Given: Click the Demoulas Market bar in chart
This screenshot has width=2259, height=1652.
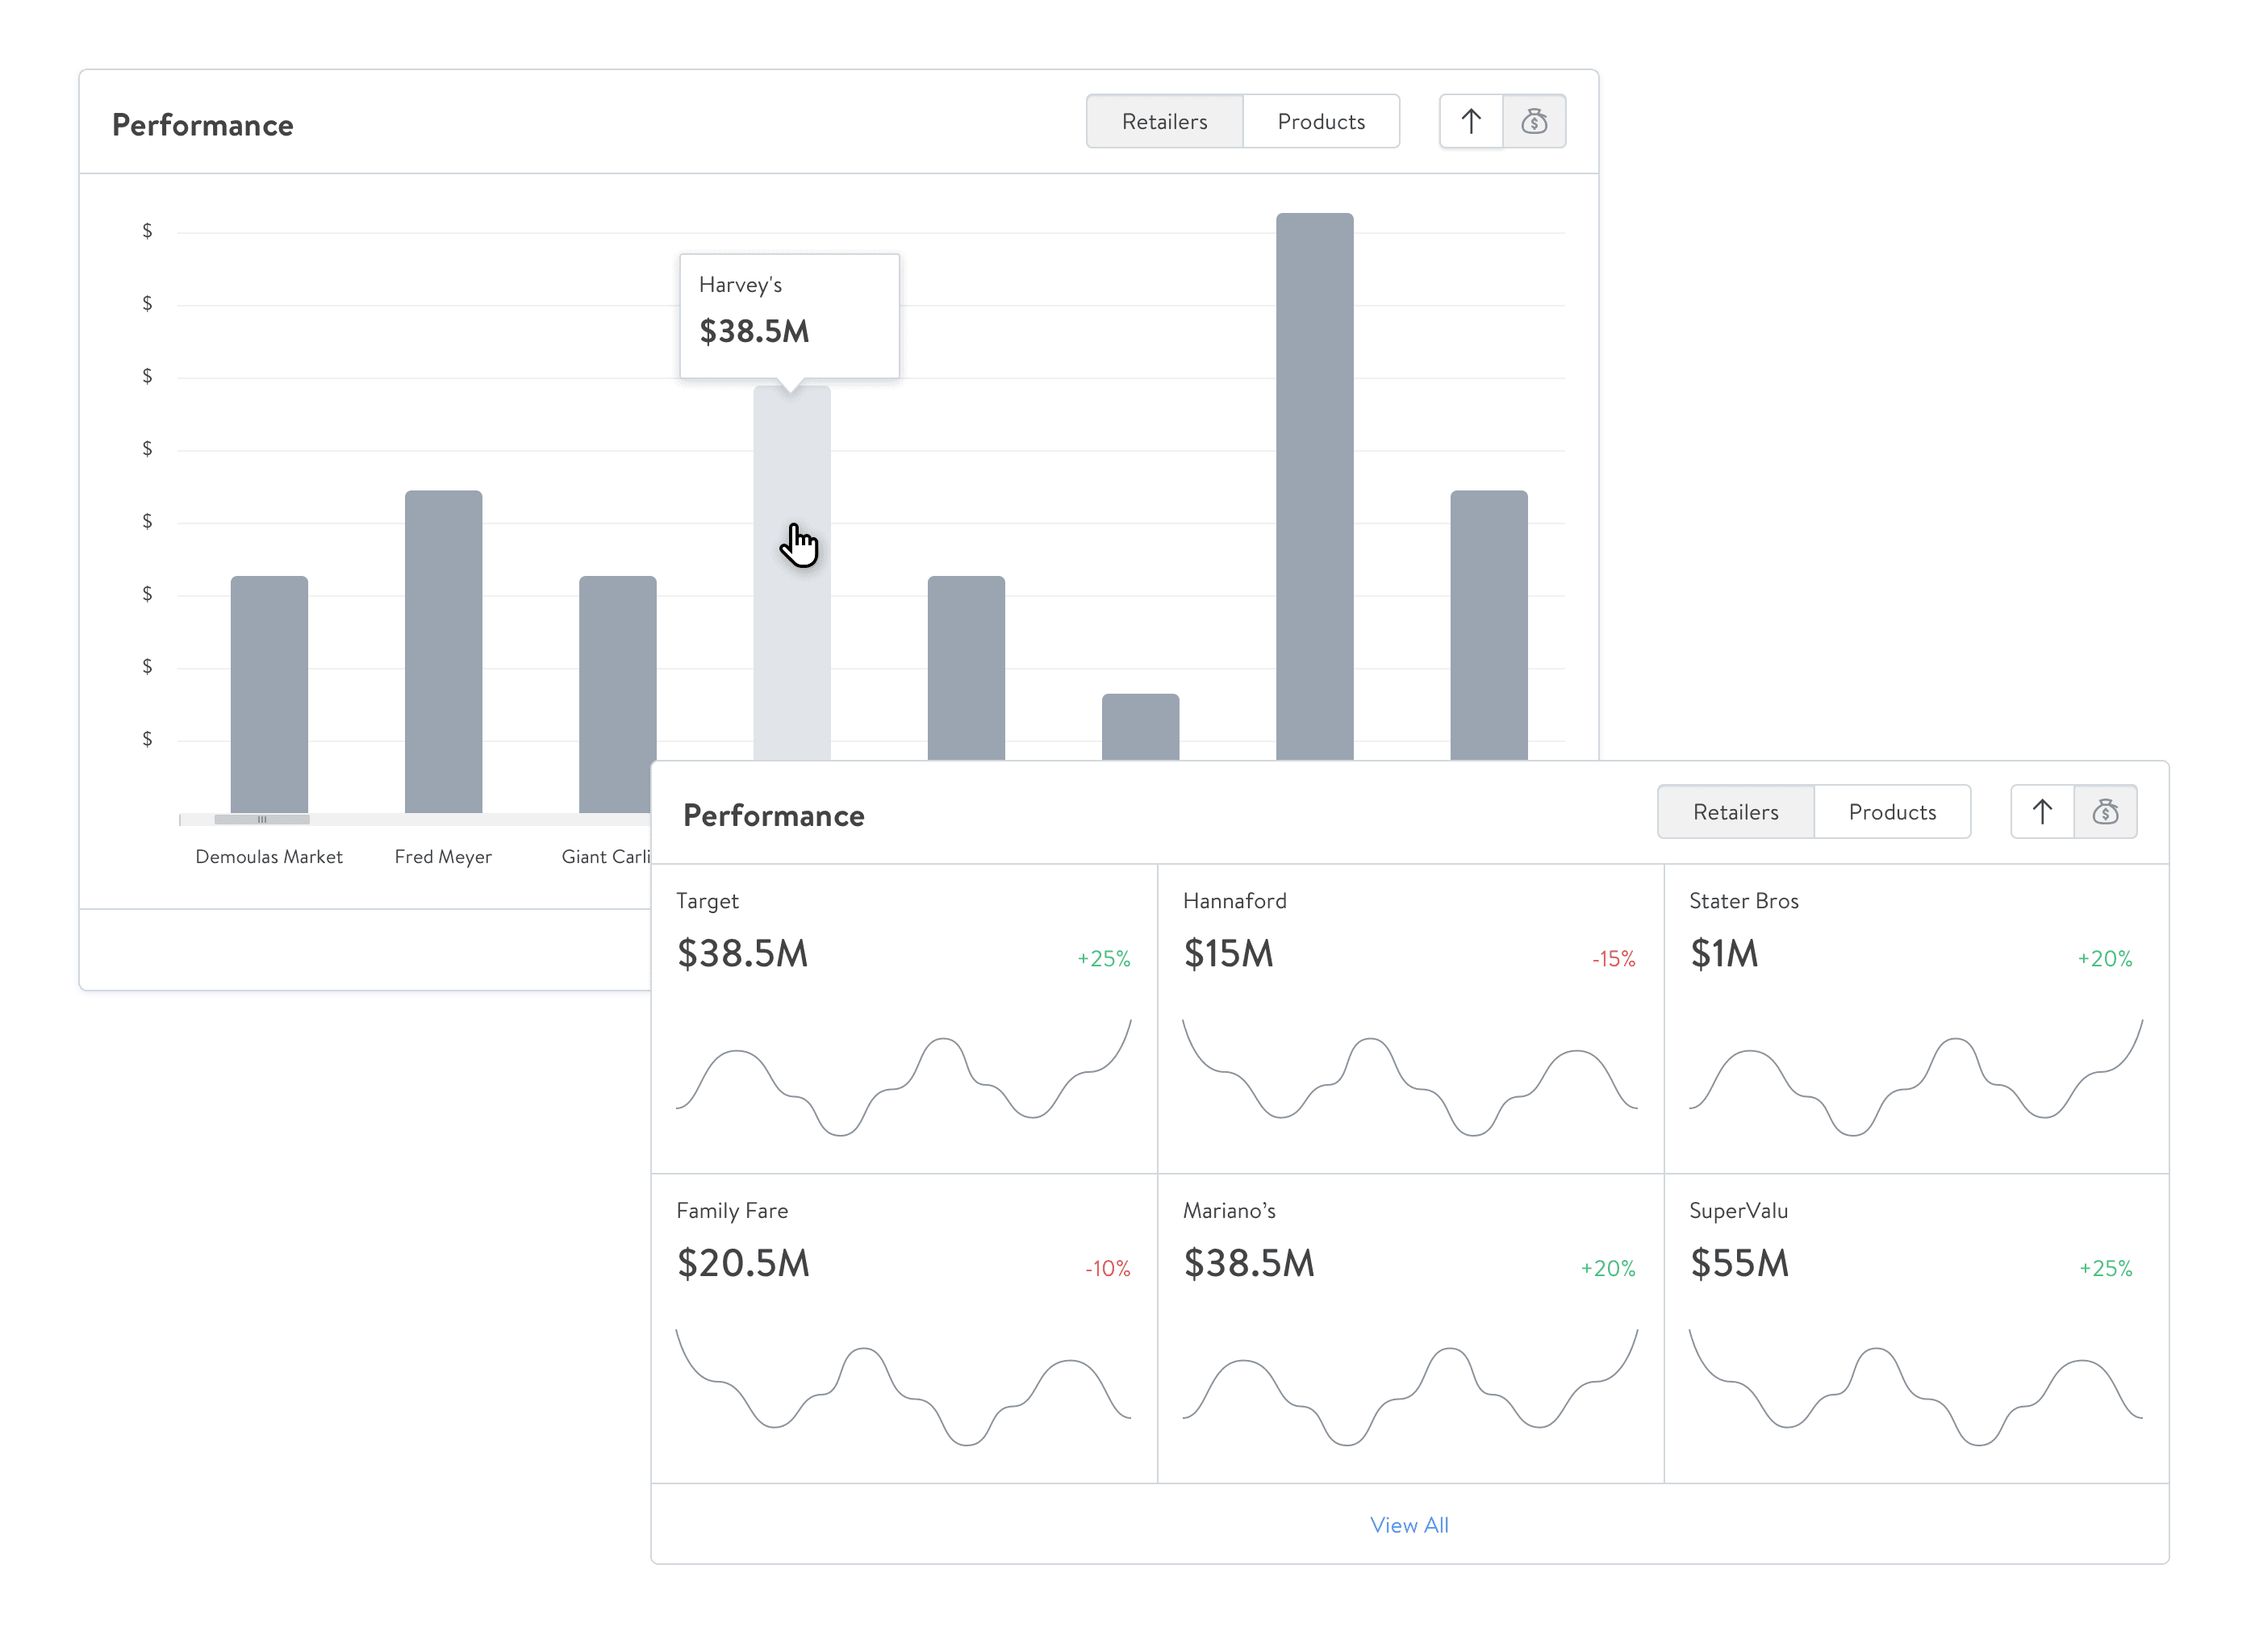Looking at the screenshot, I should click(x=269, y=694).
